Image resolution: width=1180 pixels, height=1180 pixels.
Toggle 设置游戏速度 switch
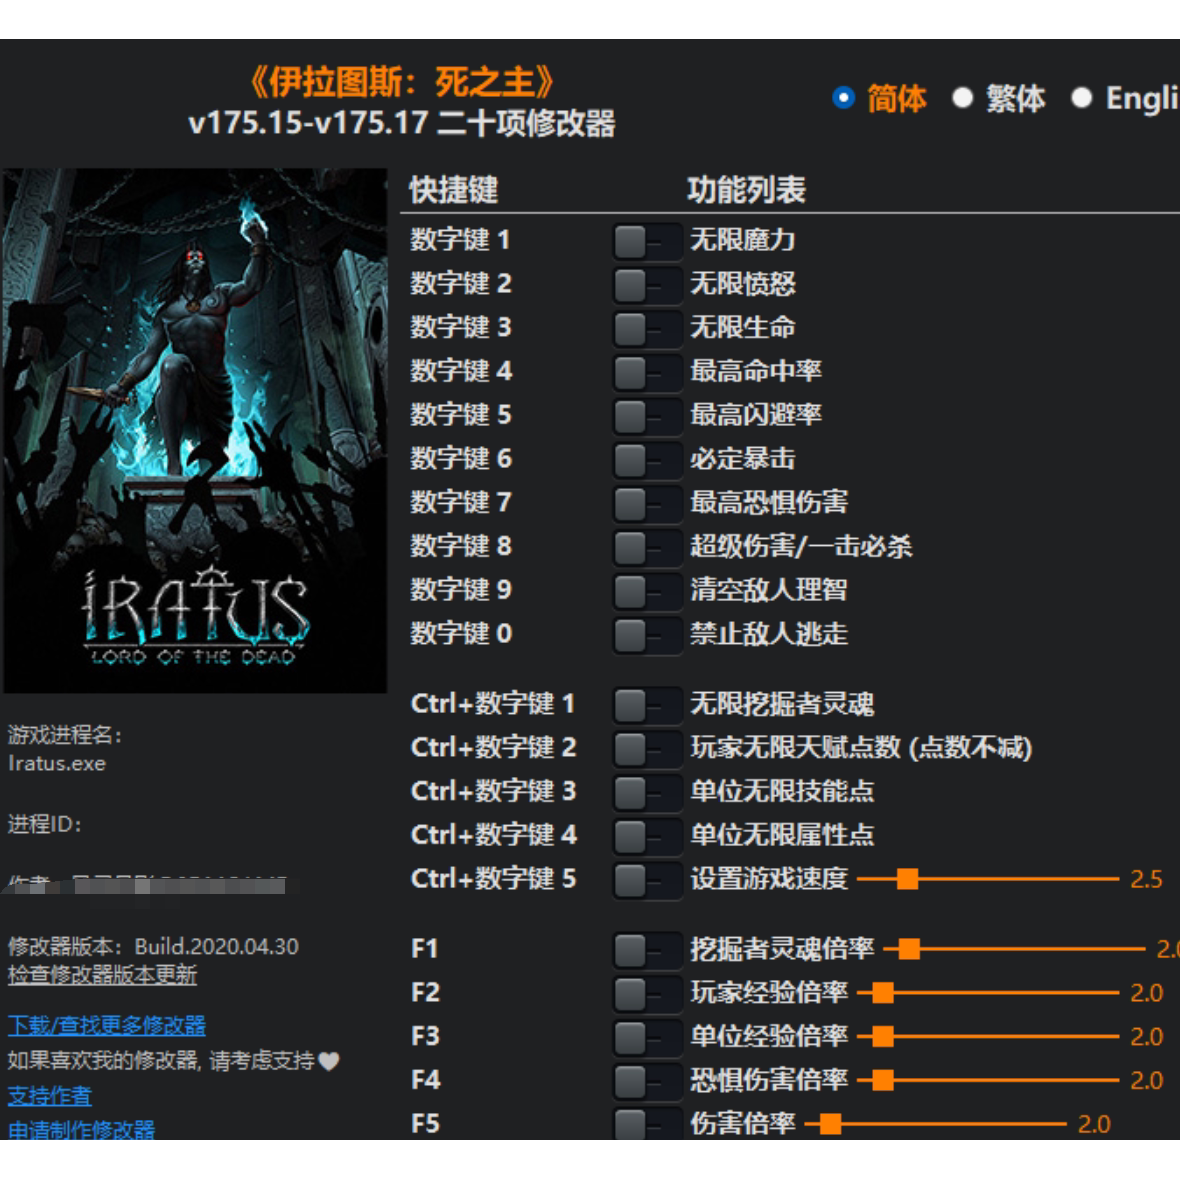(x=647, y=880)
